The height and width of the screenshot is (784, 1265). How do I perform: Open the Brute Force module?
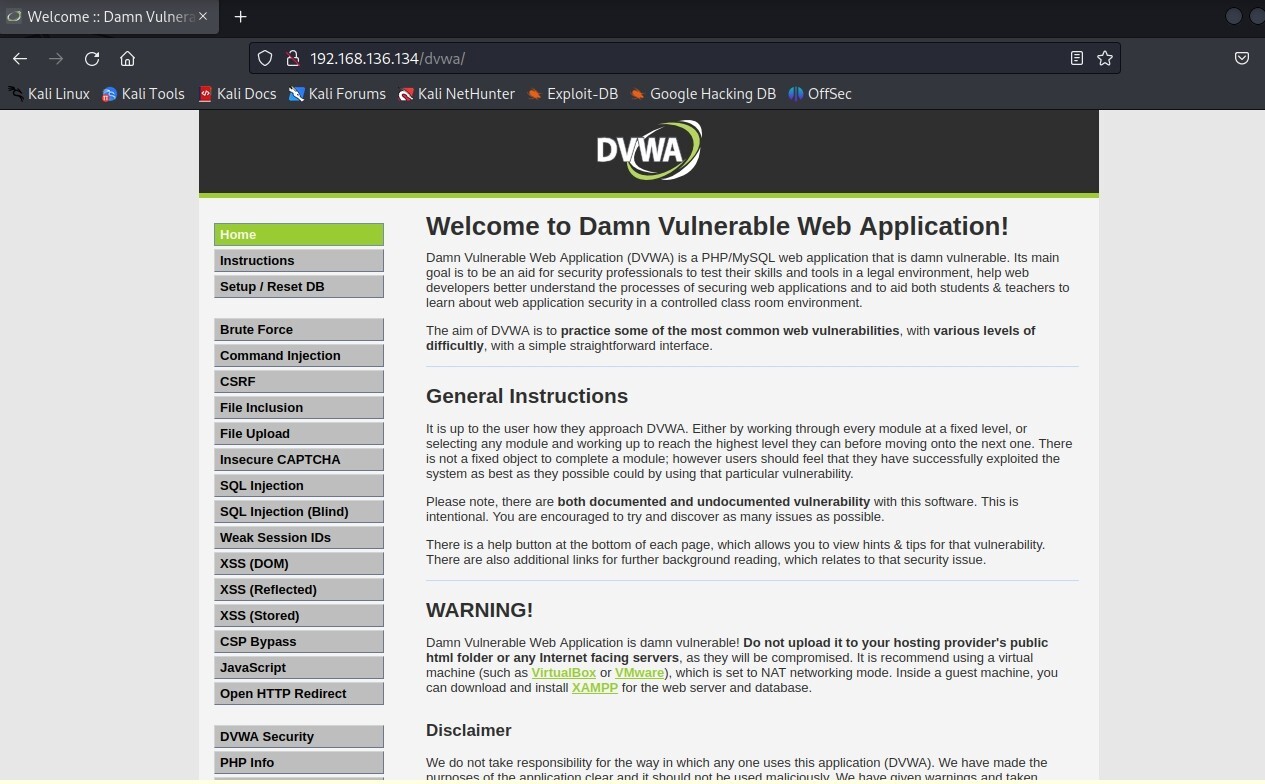[x=299, y=329]
